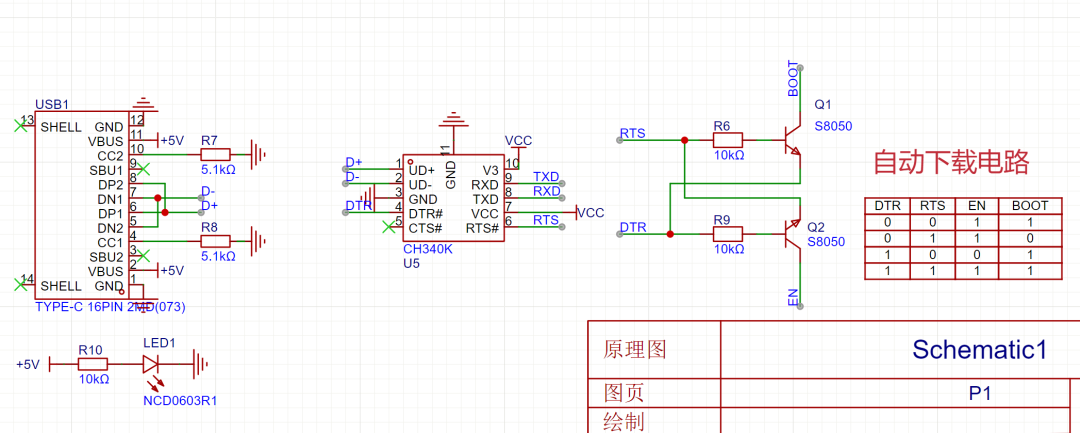Image resolution: width=1080 pixels, height=433 pixels.
Task: Click the D+ net label at CH340K pin 1
Action: tap(354, 162)
